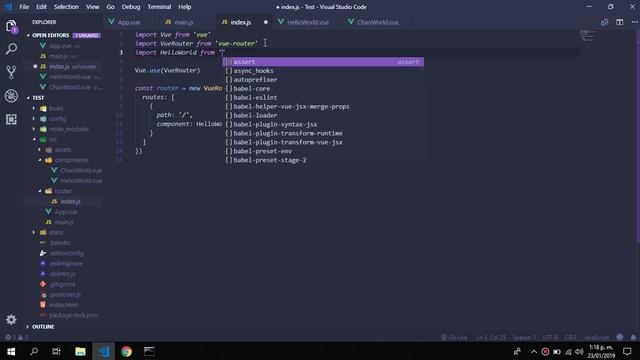Screen dimensions: 640x360
Task: Open Windows taskbar search
Action: click(34, 351)
